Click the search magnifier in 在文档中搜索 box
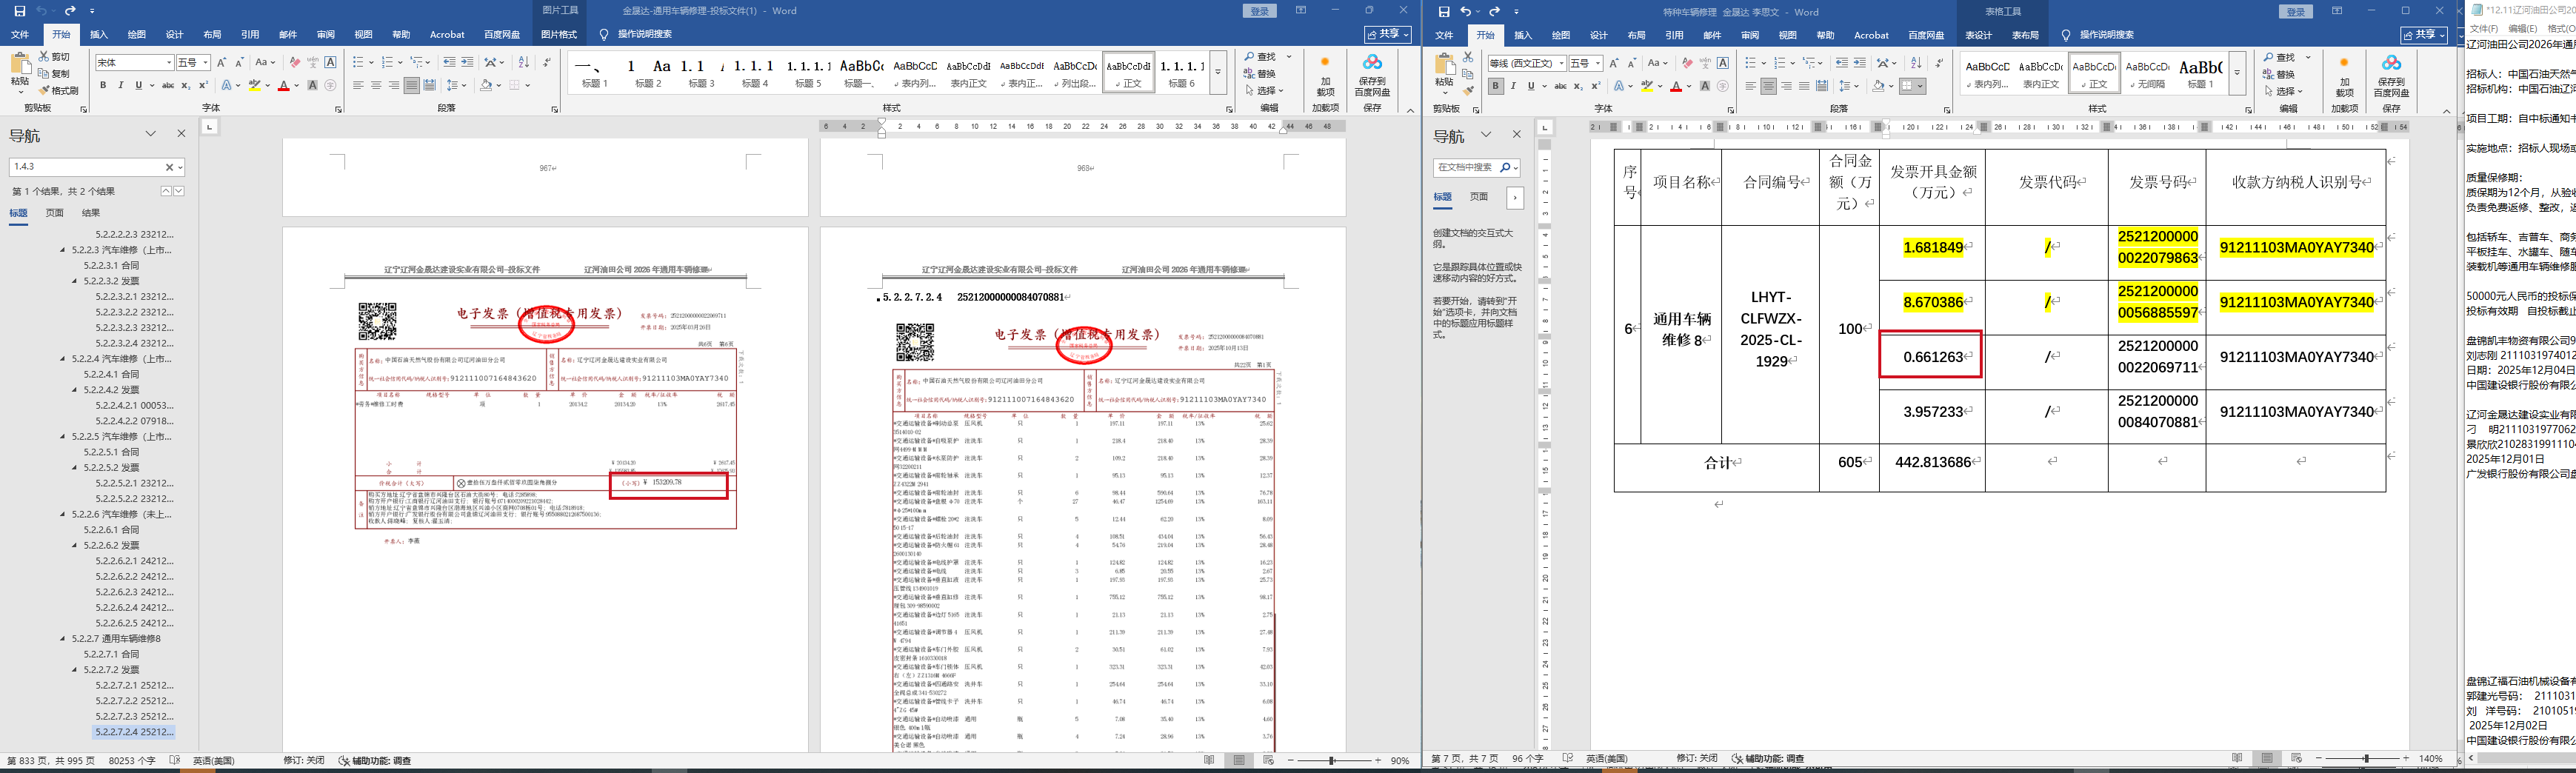 [x=1505, y=168]
